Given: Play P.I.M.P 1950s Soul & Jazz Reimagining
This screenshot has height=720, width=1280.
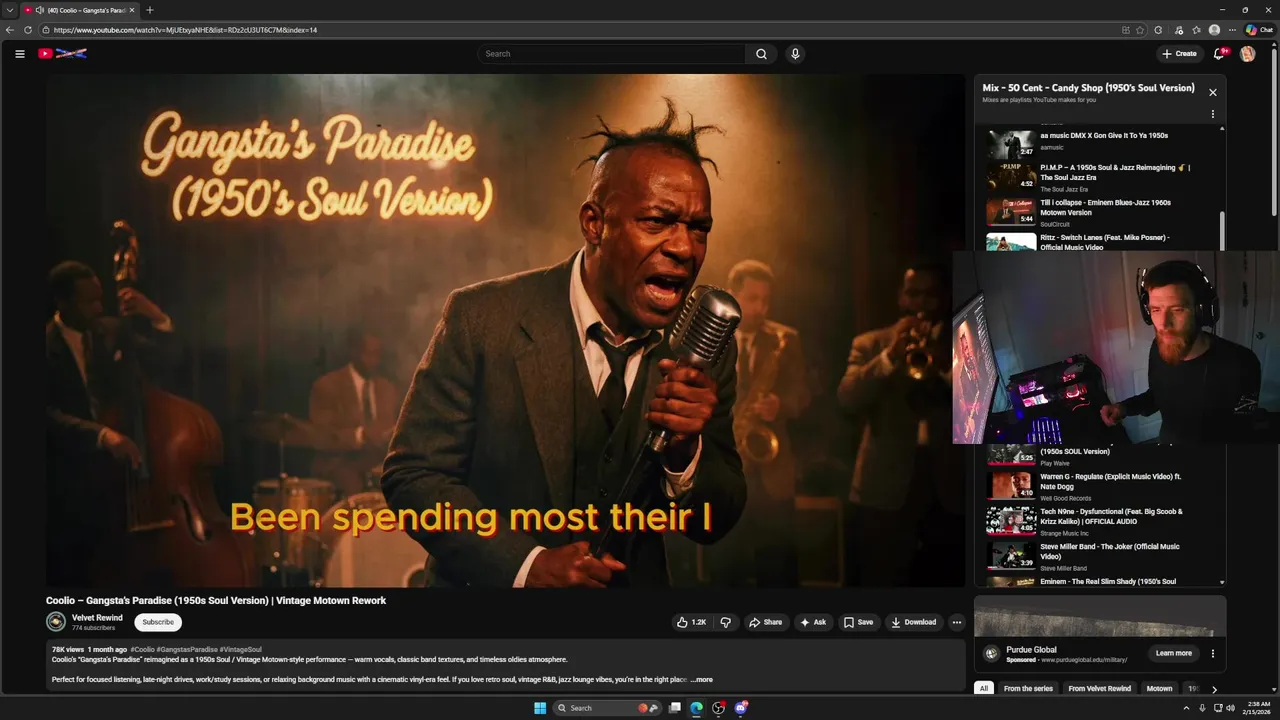Looking at the screenshot, I should [x=1104, y=176].
